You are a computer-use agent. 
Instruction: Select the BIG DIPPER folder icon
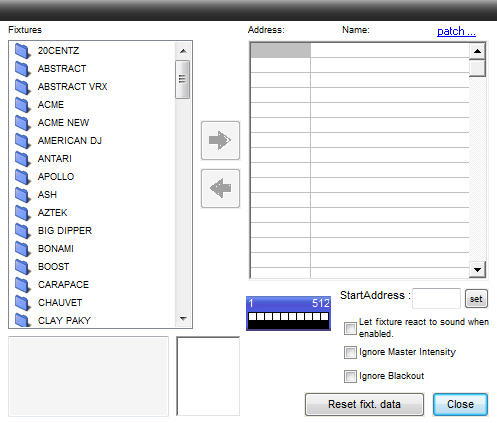tap(23, 231)
